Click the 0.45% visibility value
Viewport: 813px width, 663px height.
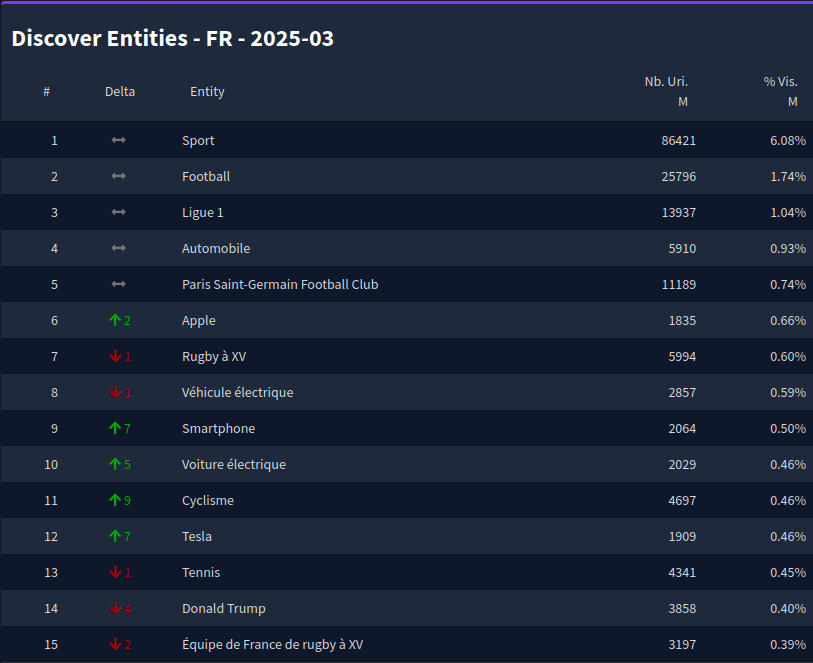pos(788,573)
